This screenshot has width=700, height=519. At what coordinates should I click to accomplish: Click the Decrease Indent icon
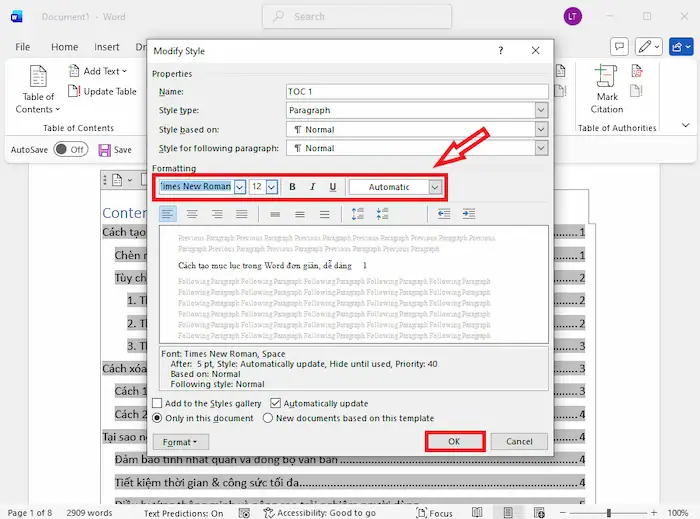click(x=444, y=214)
